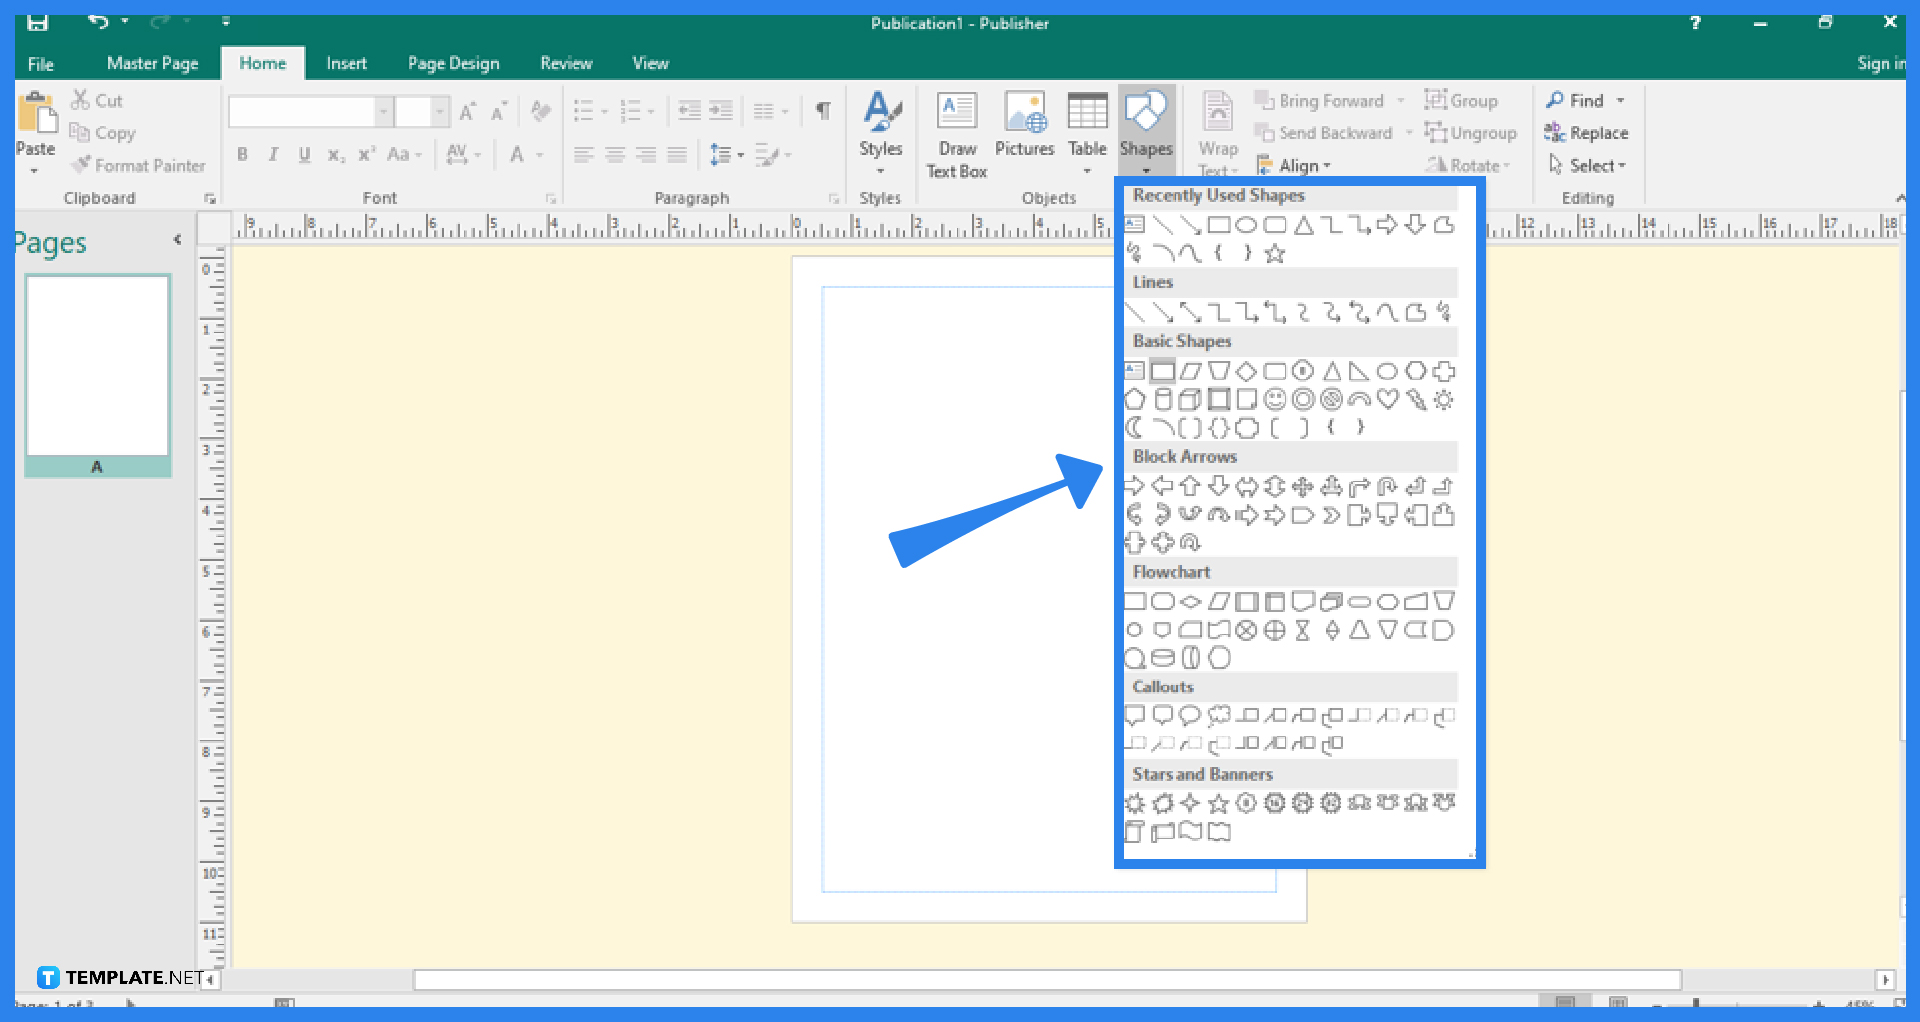
Task: Pick a 5-point star from Stars and Banners
Action: pos(1218,803)
